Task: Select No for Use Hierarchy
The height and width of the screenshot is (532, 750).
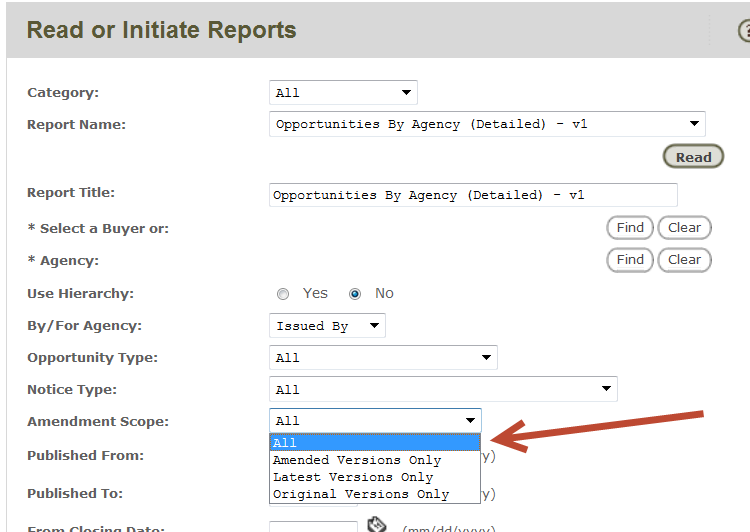Action: [355, 294]
